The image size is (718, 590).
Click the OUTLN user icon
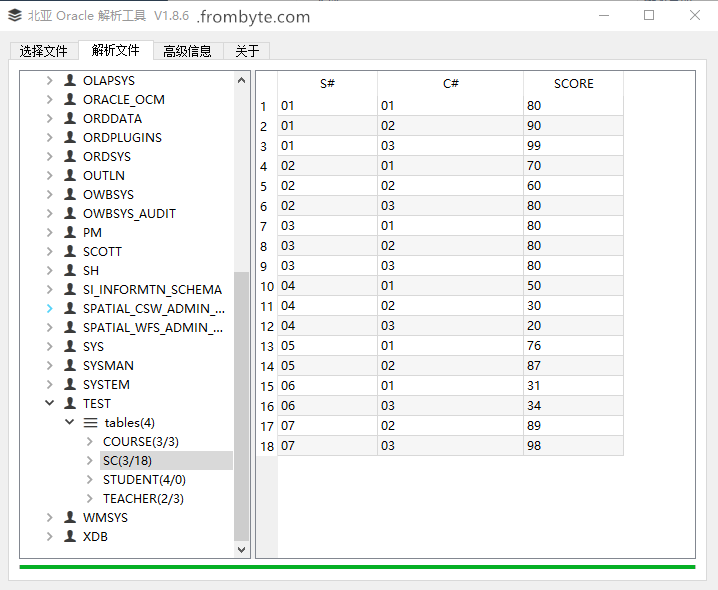[x=70, y=175]
